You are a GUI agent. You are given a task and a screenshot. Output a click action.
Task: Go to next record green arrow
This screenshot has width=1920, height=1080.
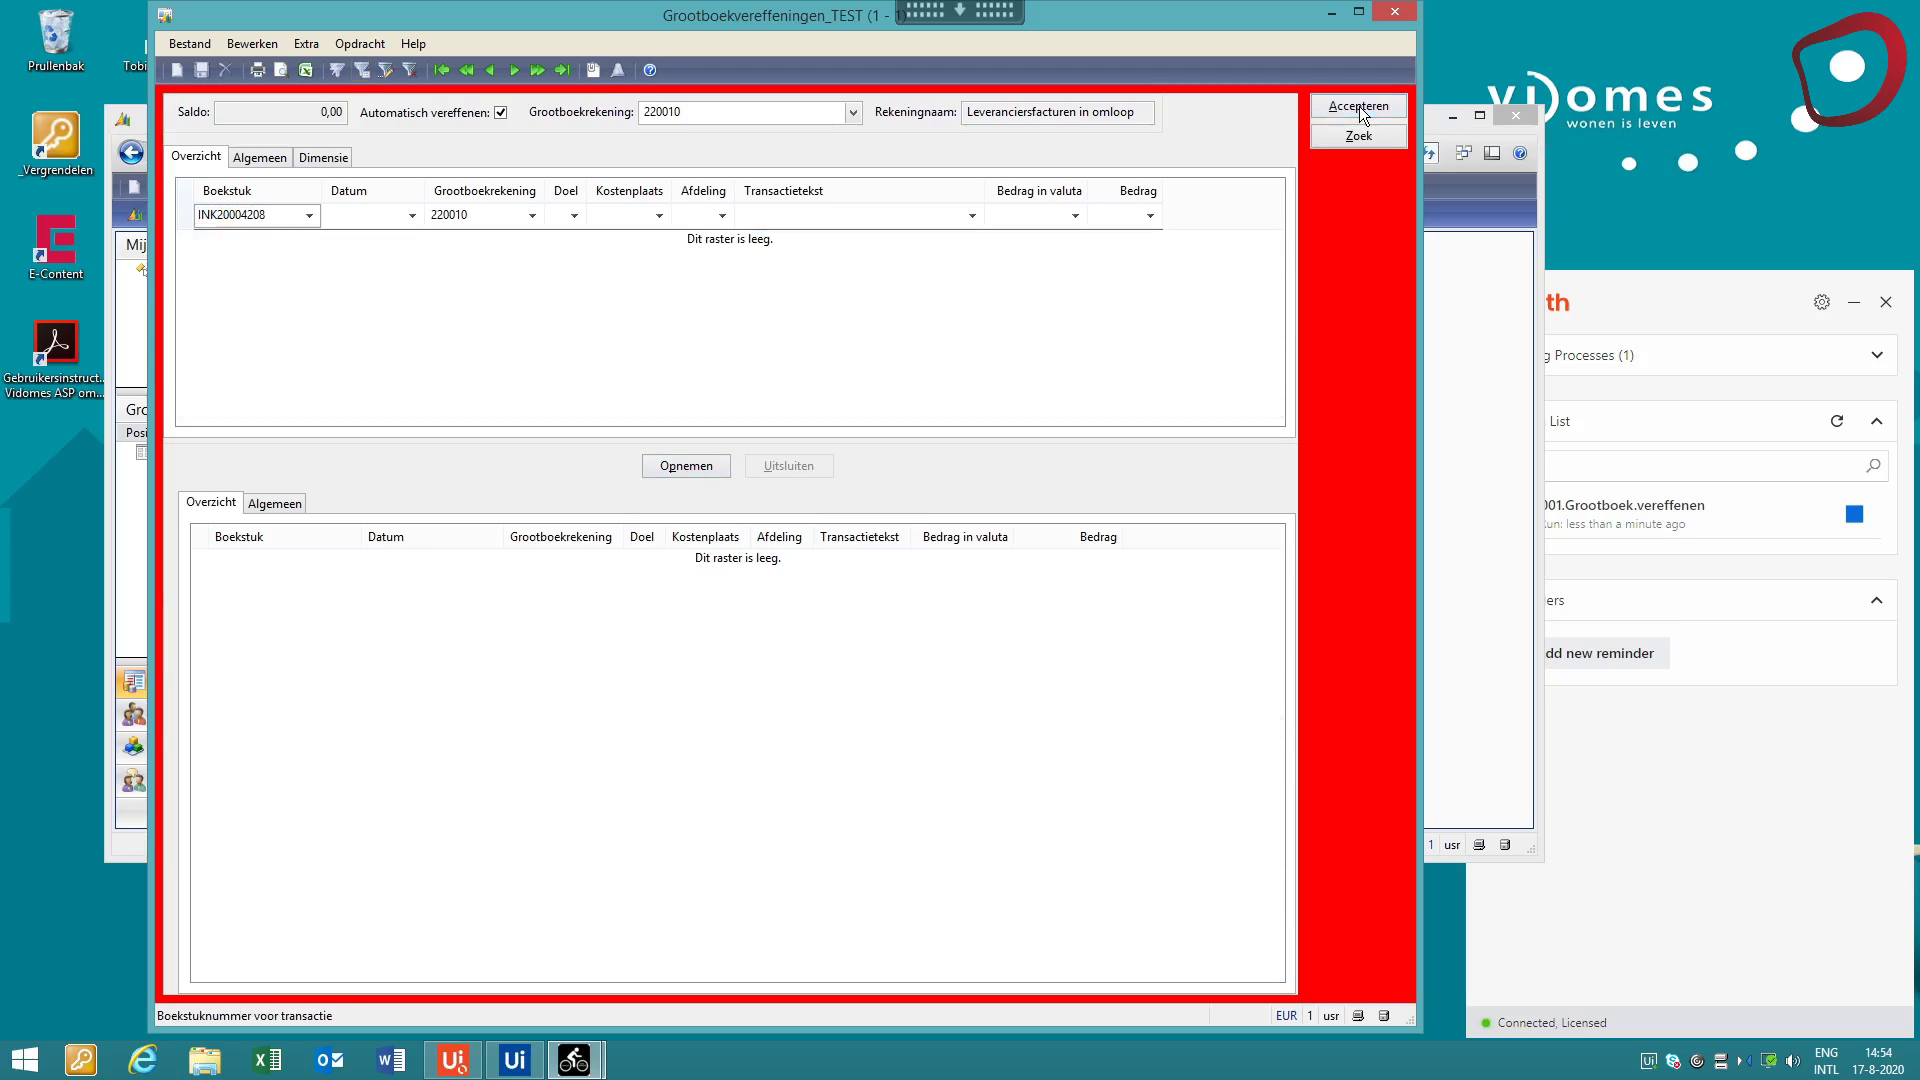pos(514,70)
